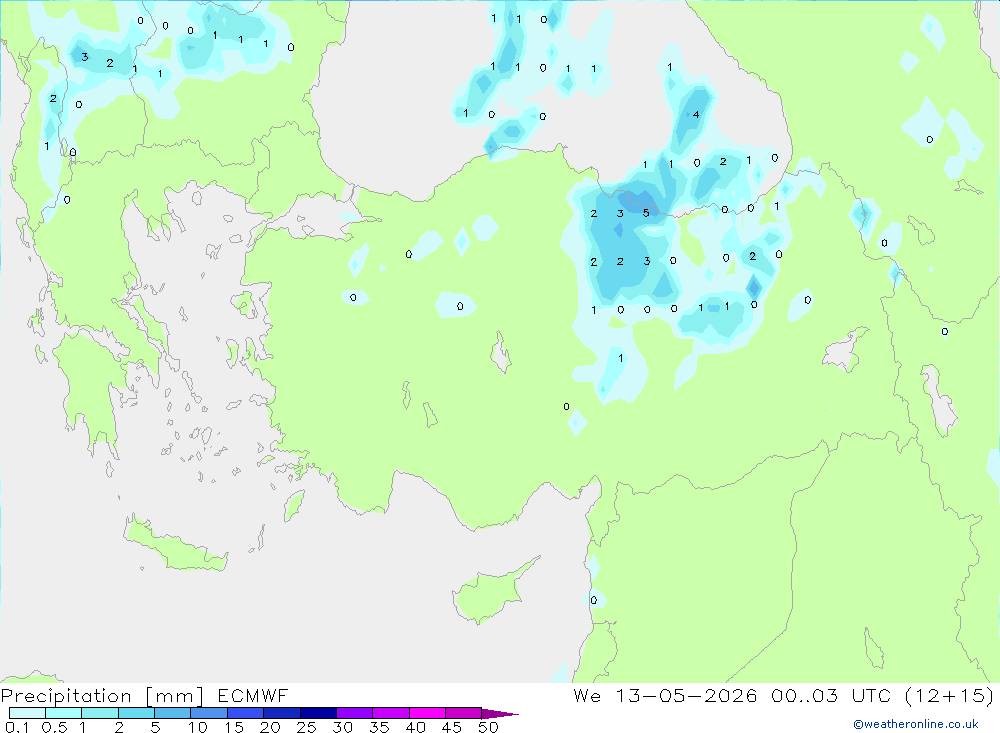Screen dimensions: 1000x733
Task: Pick the 45–50 mm legend swatch
Action: coord(464,713)
